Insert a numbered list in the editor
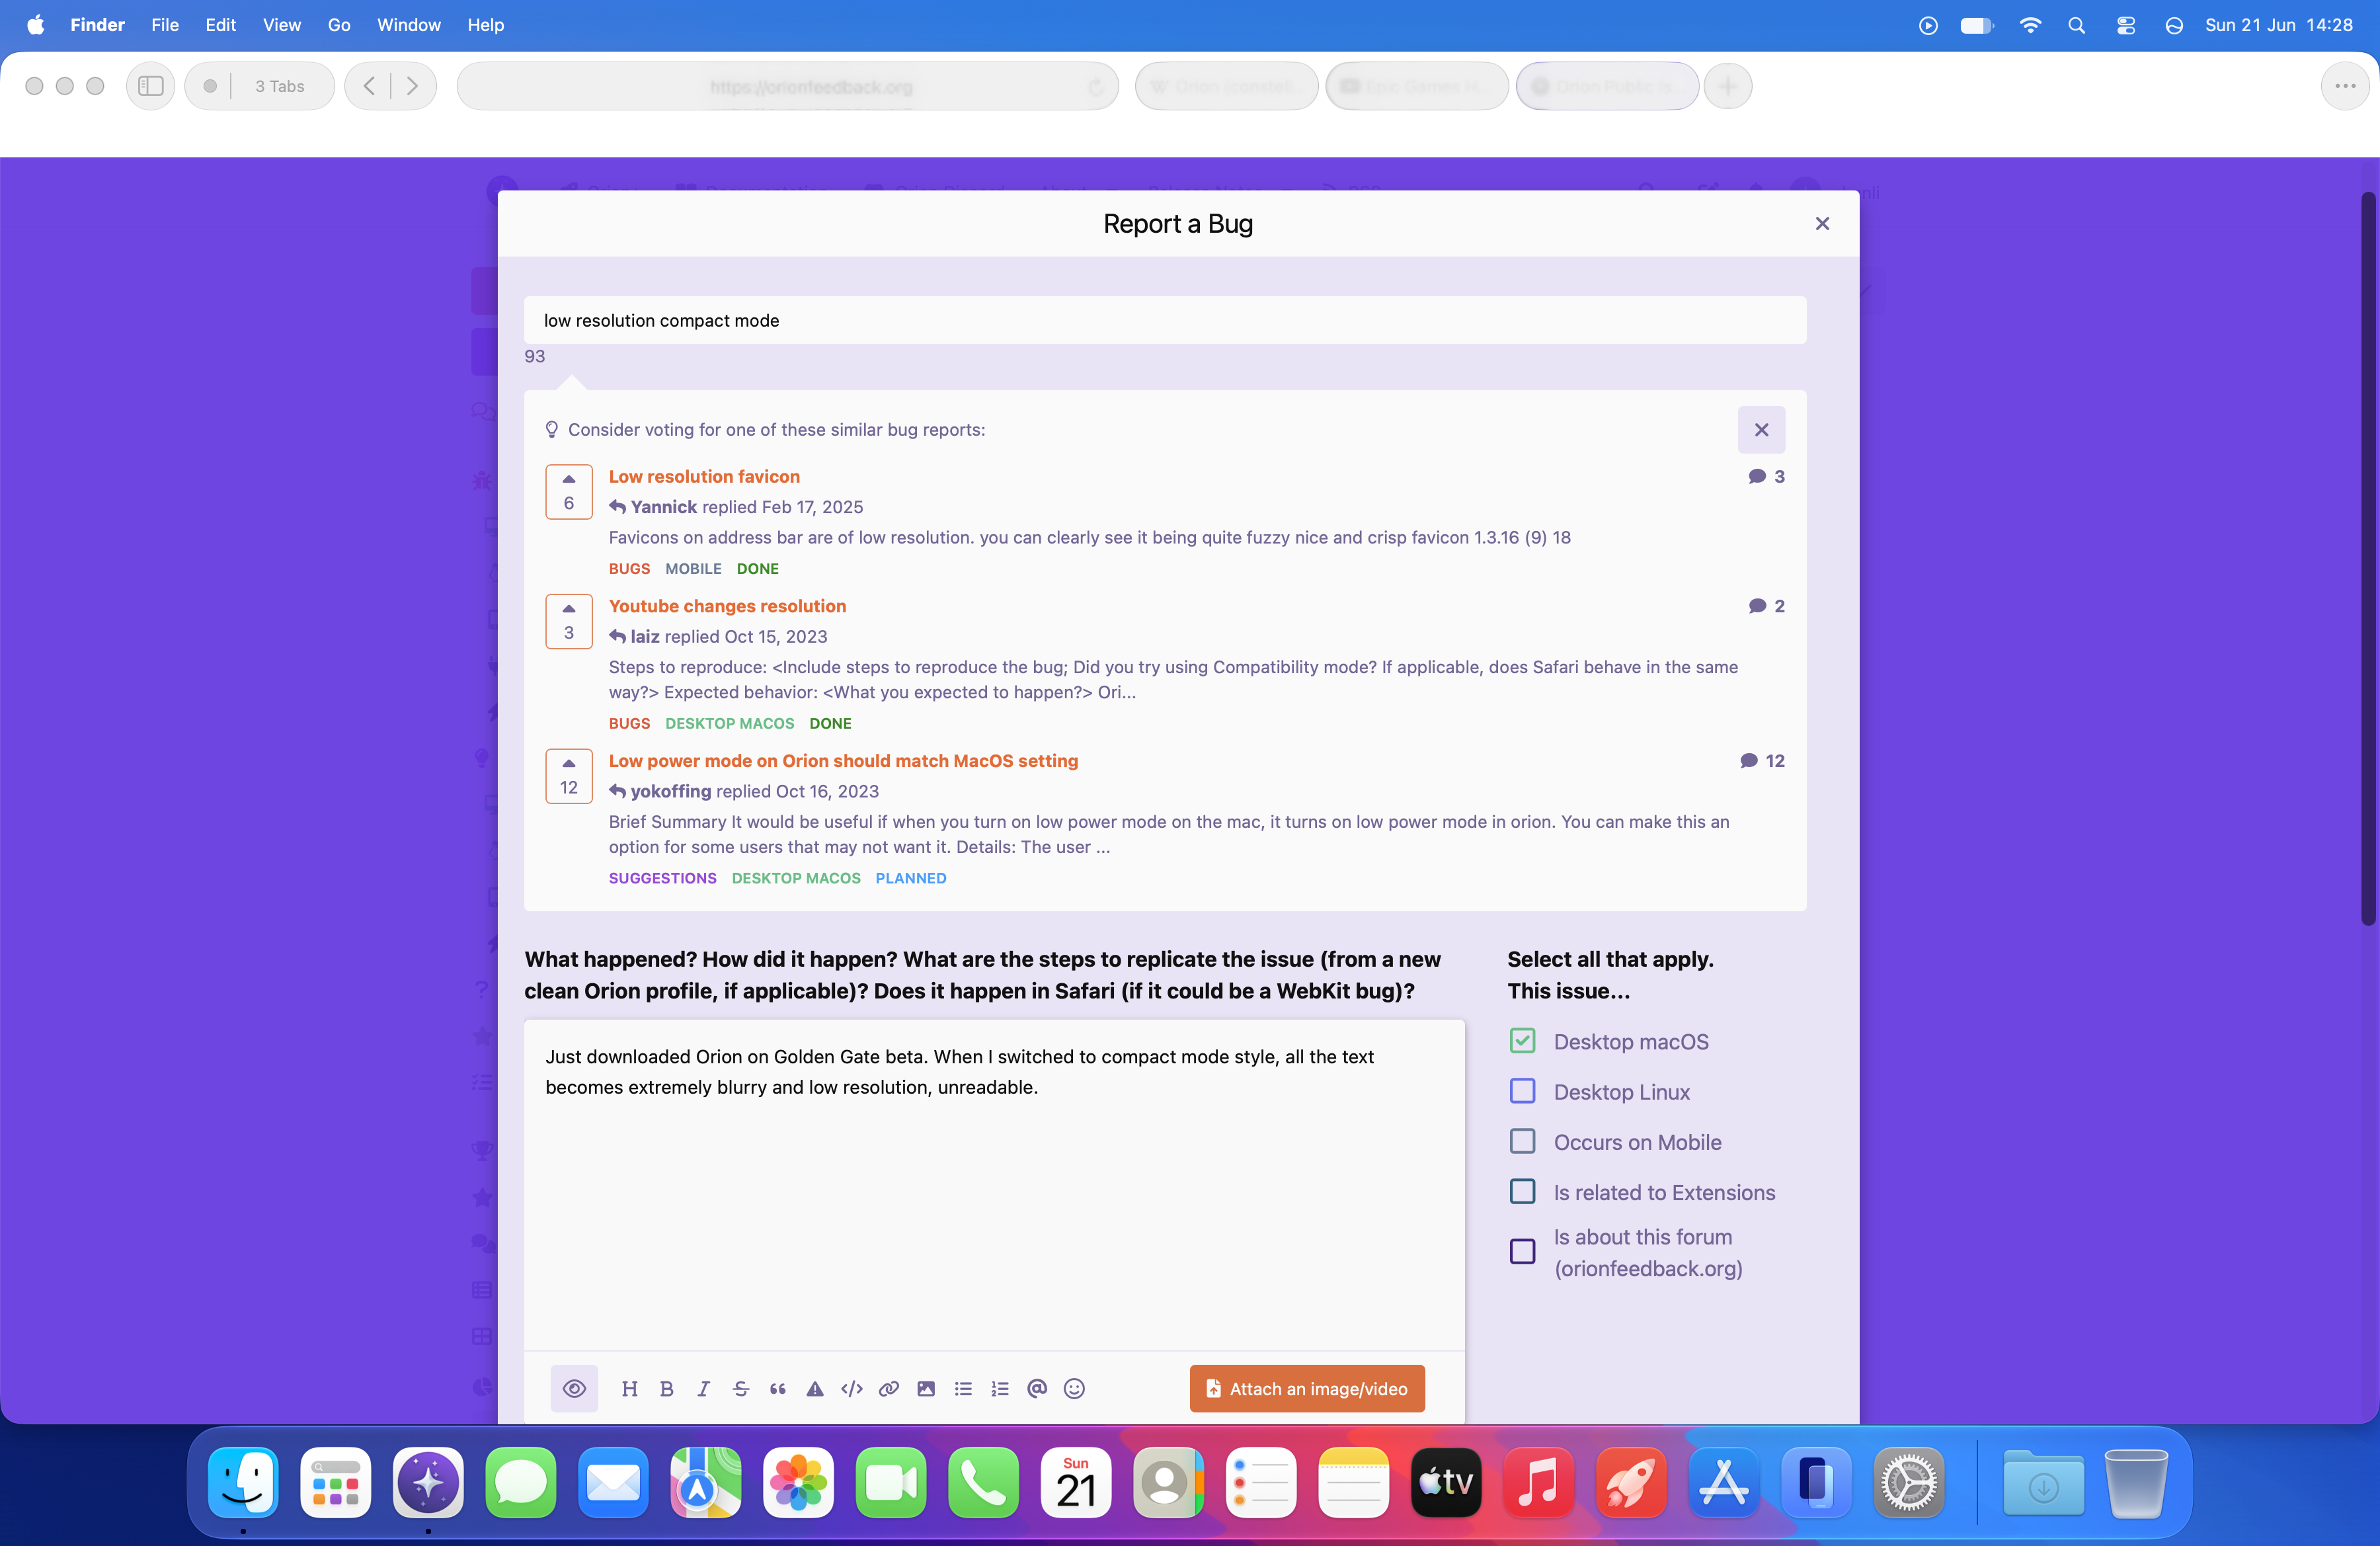 [x=1000, y=1388]
